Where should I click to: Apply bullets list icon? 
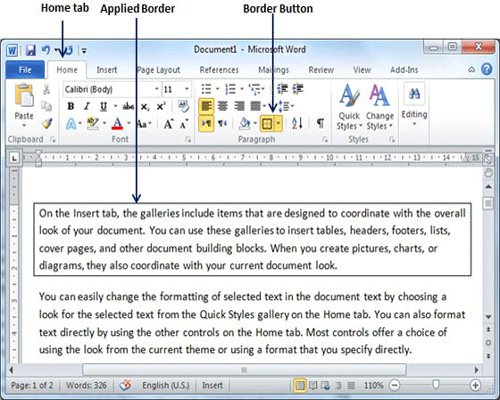tap(206, 89)
